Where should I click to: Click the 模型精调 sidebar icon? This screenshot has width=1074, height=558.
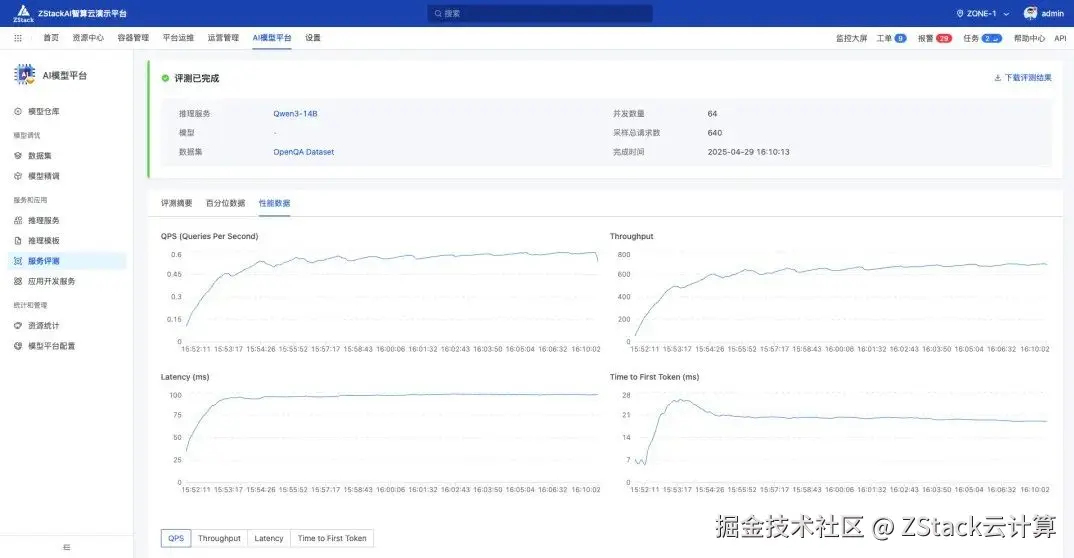(18, 177)
